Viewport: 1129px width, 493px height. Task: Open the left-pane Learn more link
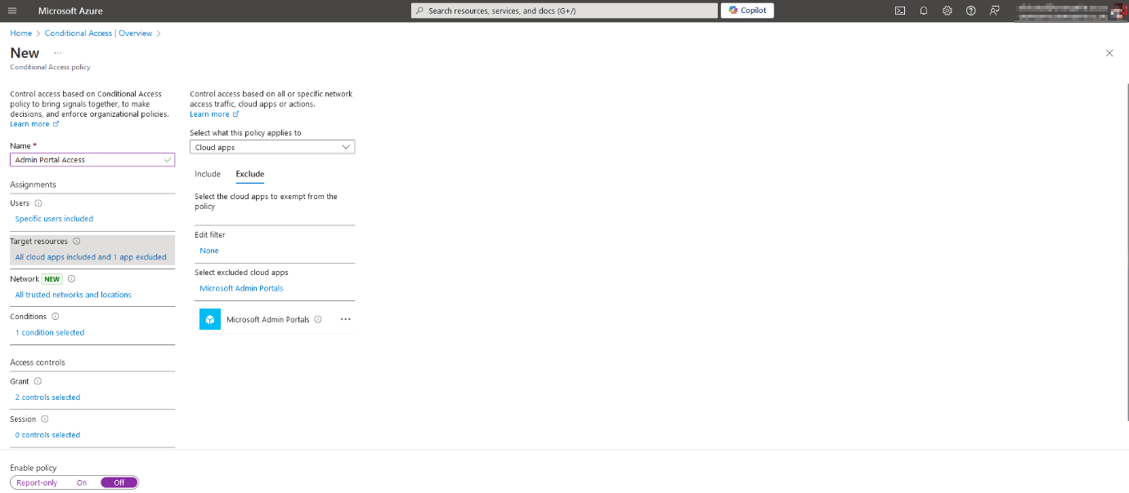coord(34,124)
